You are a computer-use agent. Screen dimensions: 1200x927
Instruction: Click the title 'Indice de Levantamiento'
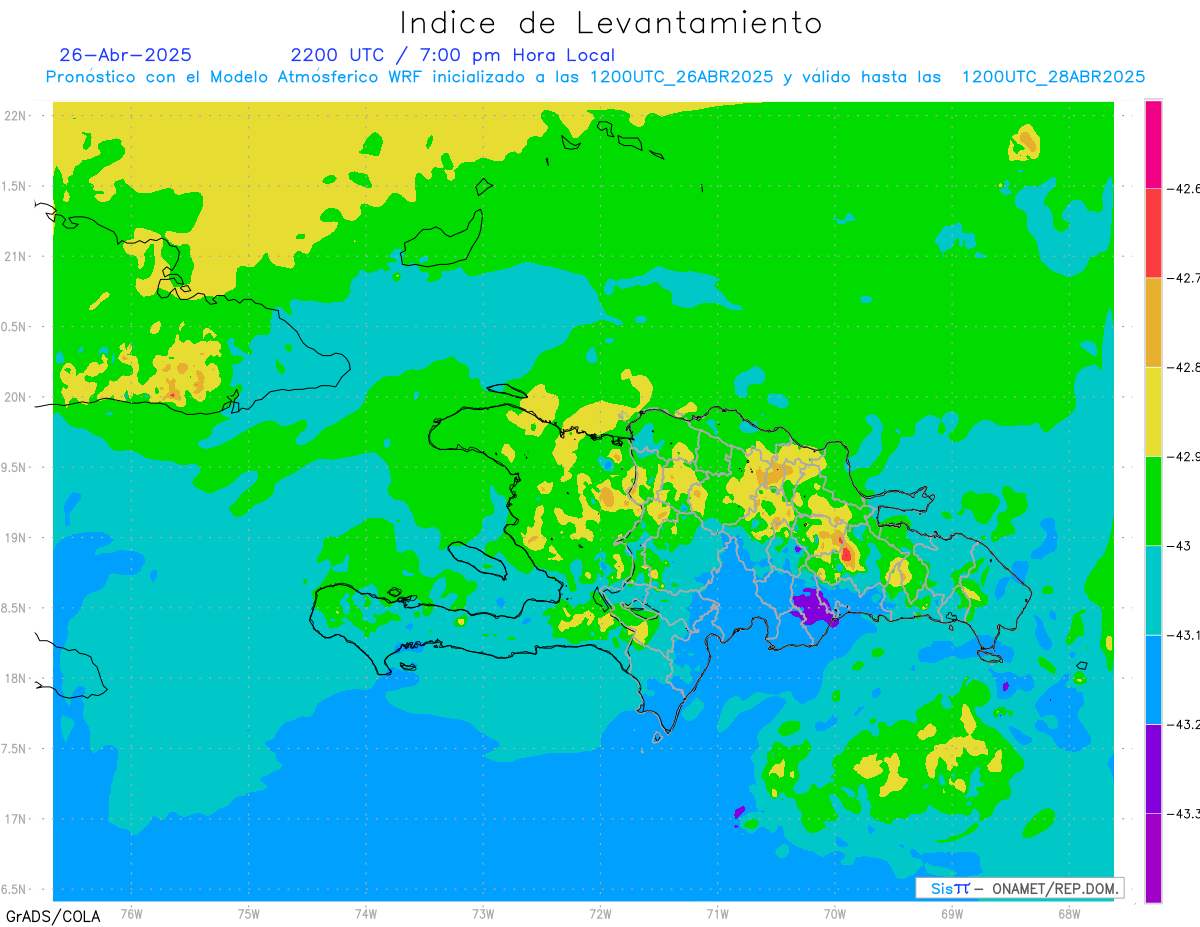611,22
